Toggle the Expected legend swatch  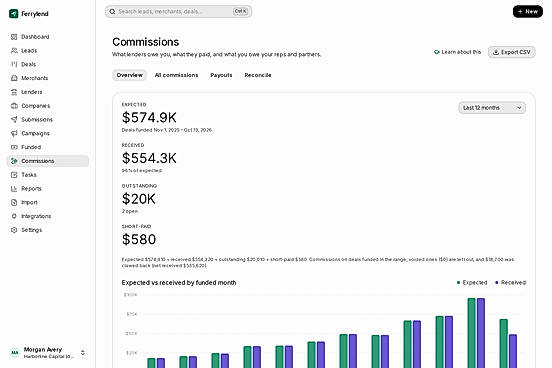click(458, 282)
